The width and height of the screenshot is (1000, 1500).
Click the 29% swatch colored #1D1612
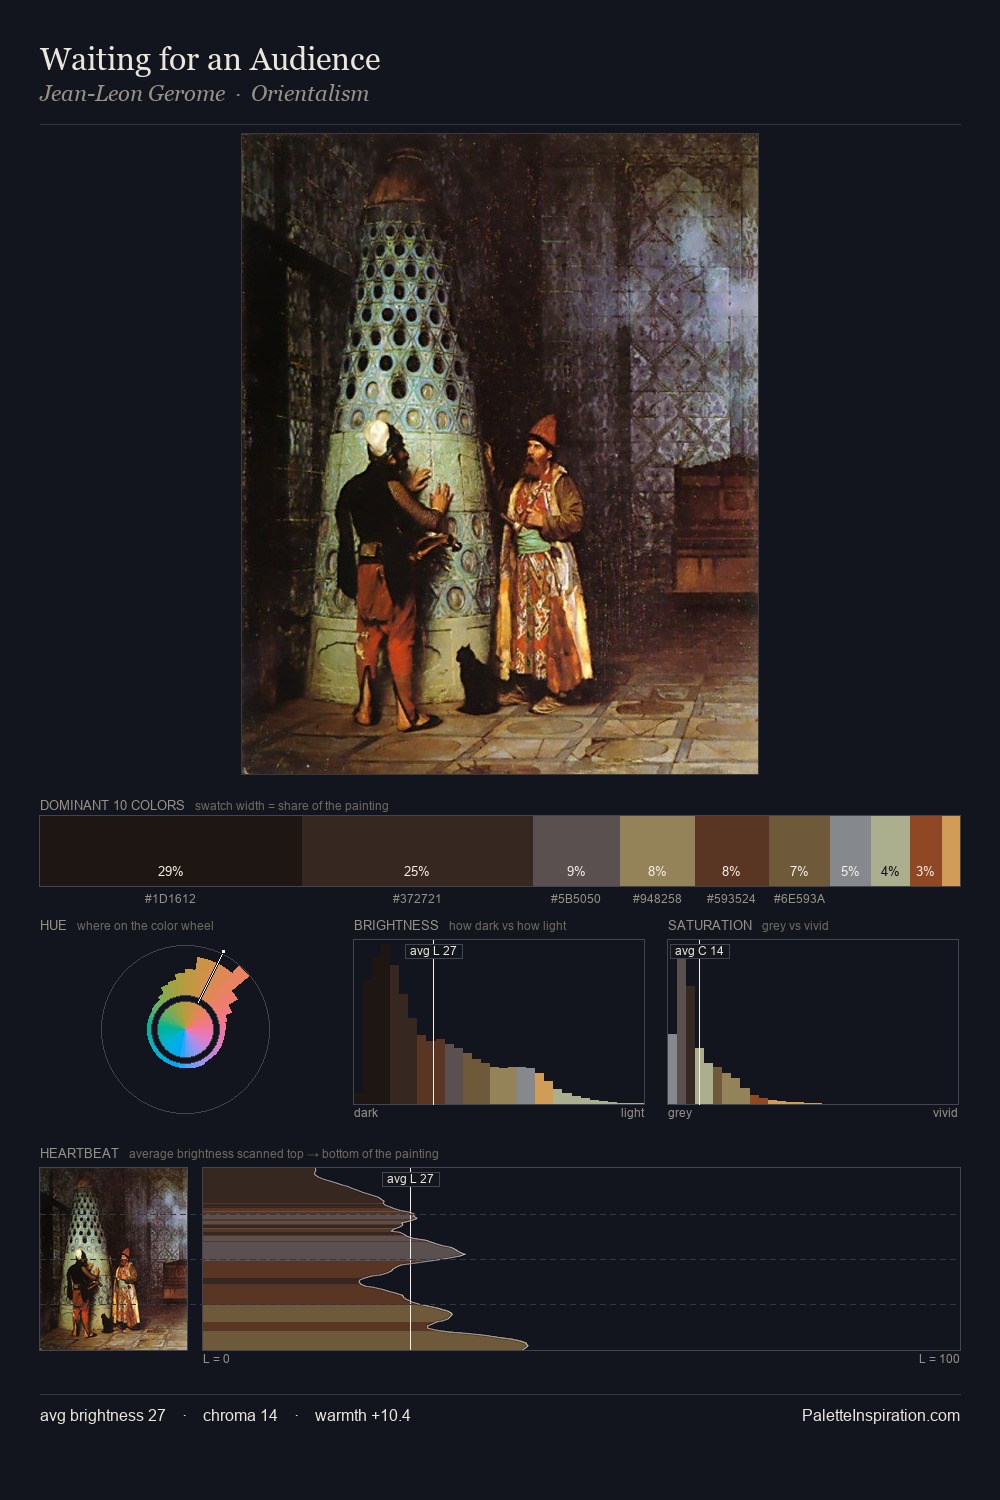pos(171,851)
